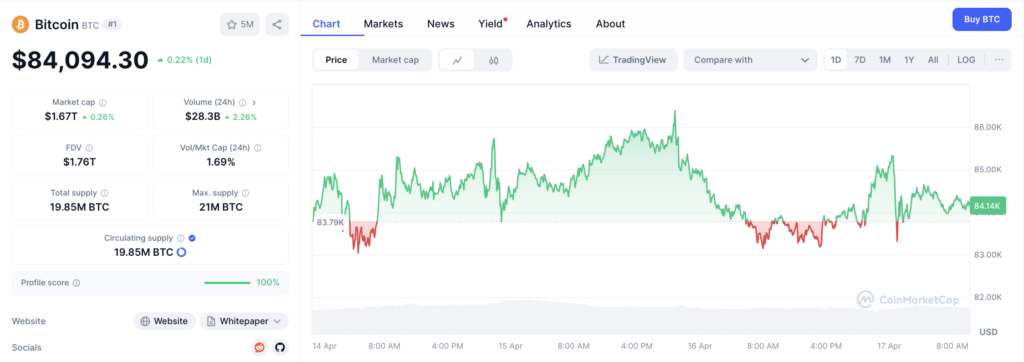Open Total supply info icon

[105, 193]
